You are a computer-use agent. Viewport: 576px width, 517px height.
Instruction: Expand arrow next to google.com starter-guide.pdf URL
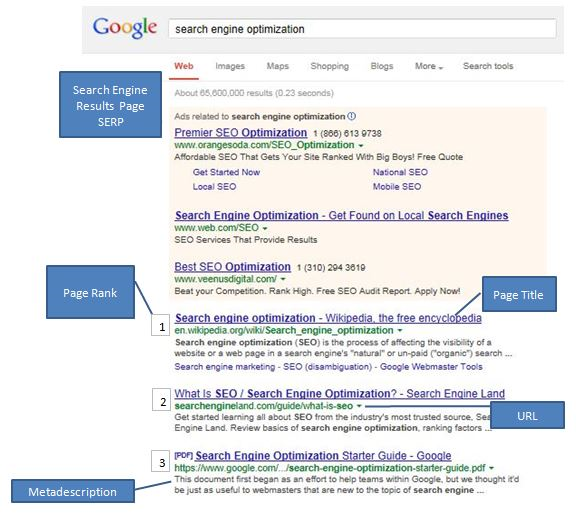pyautogui.click(x=492, y=468)
